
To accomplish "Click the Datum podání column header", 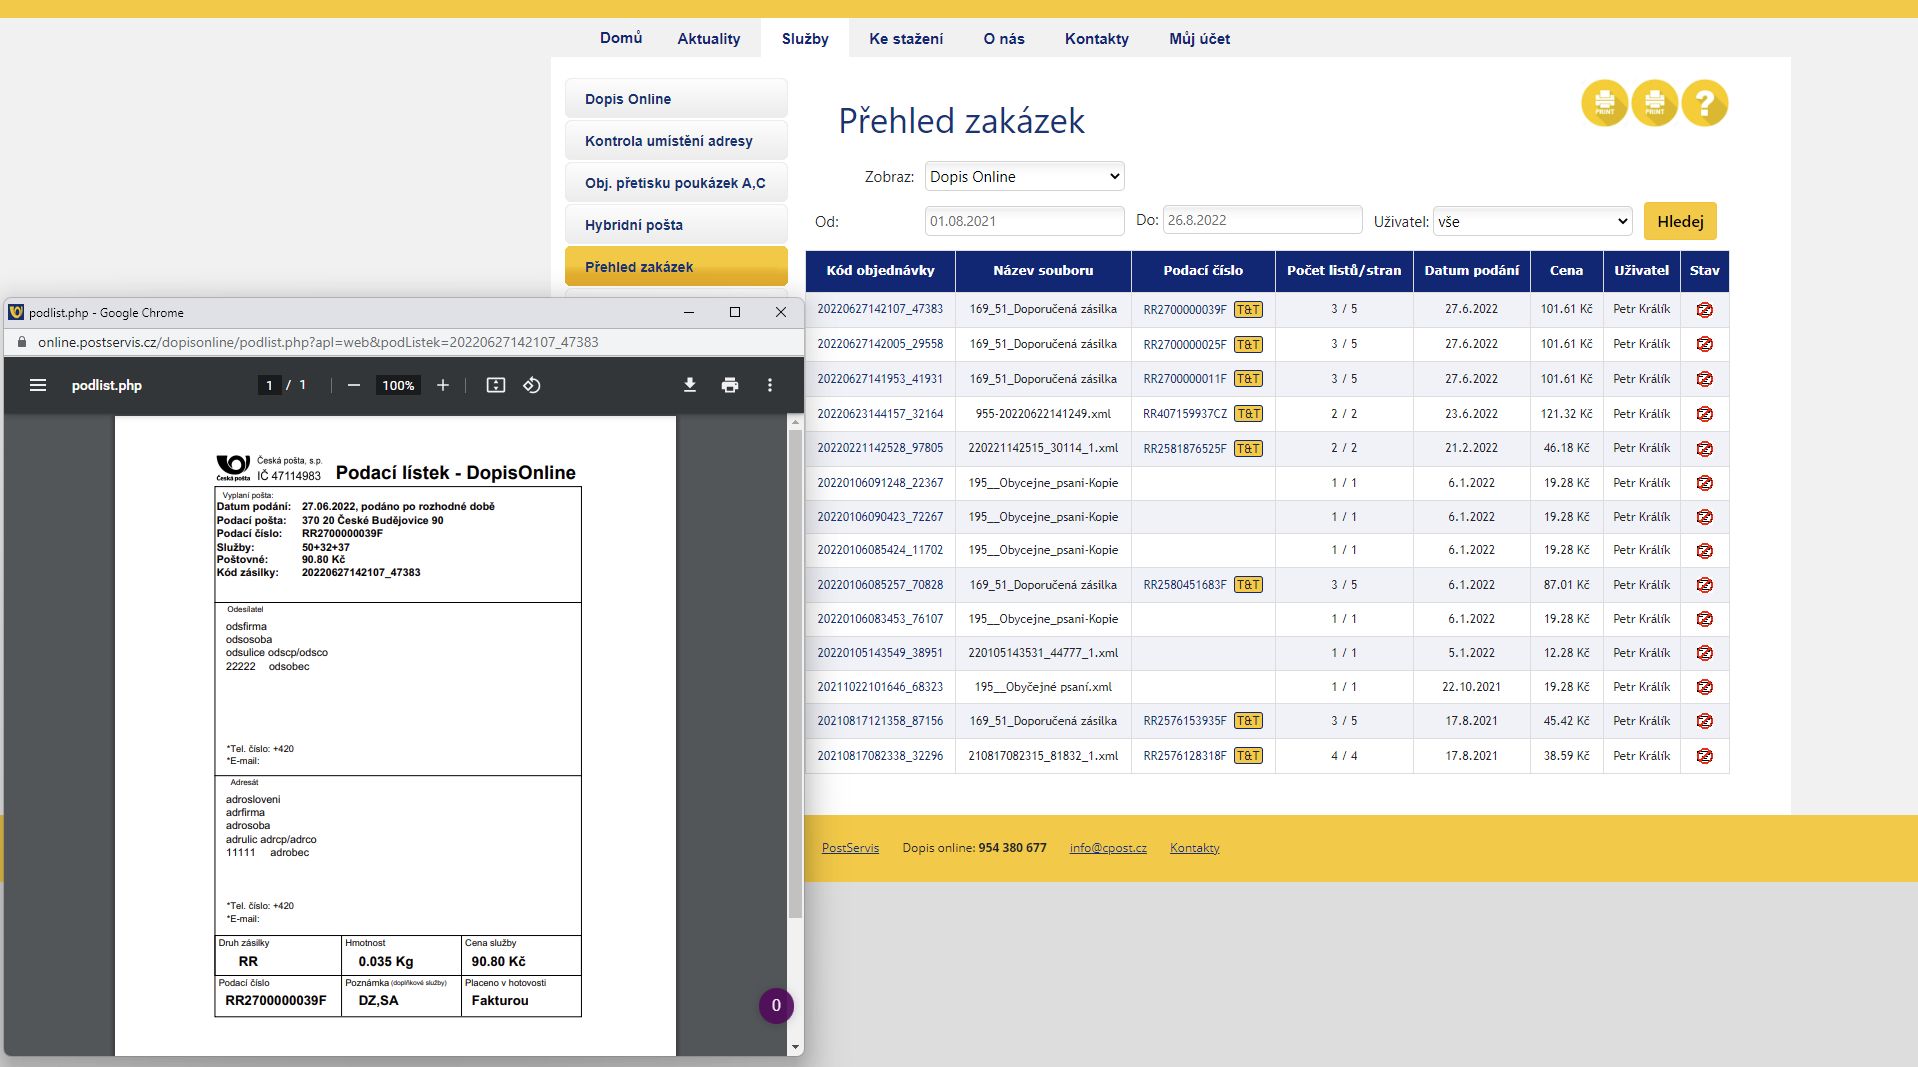I will 1471,271.
